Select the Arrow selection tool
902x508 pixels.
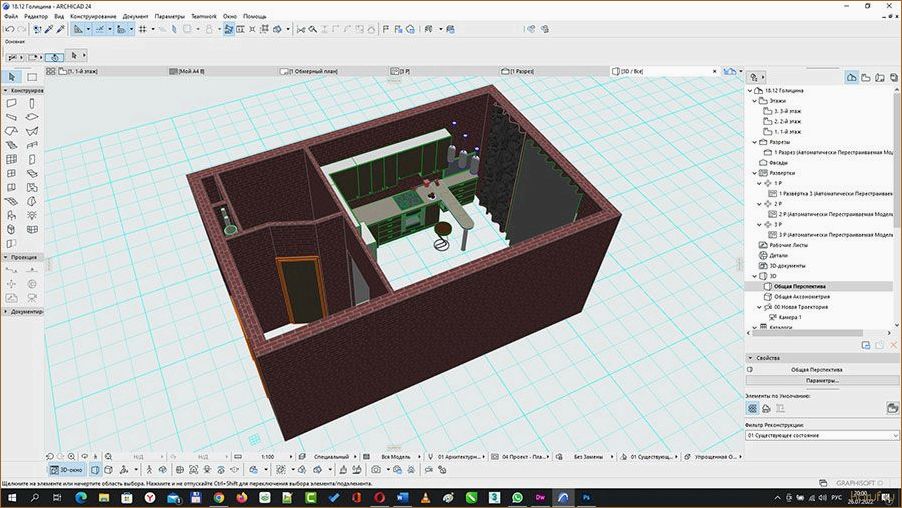(x=12, y=77)
